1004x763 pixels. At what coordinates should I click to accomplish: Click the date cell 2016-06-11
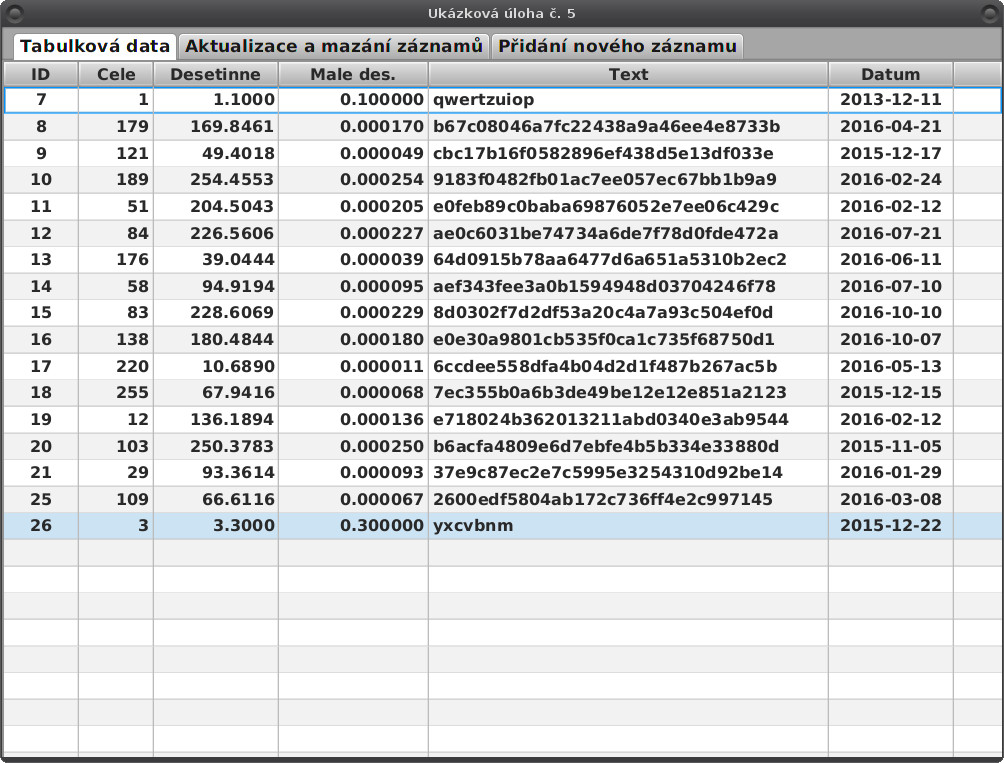891,260
